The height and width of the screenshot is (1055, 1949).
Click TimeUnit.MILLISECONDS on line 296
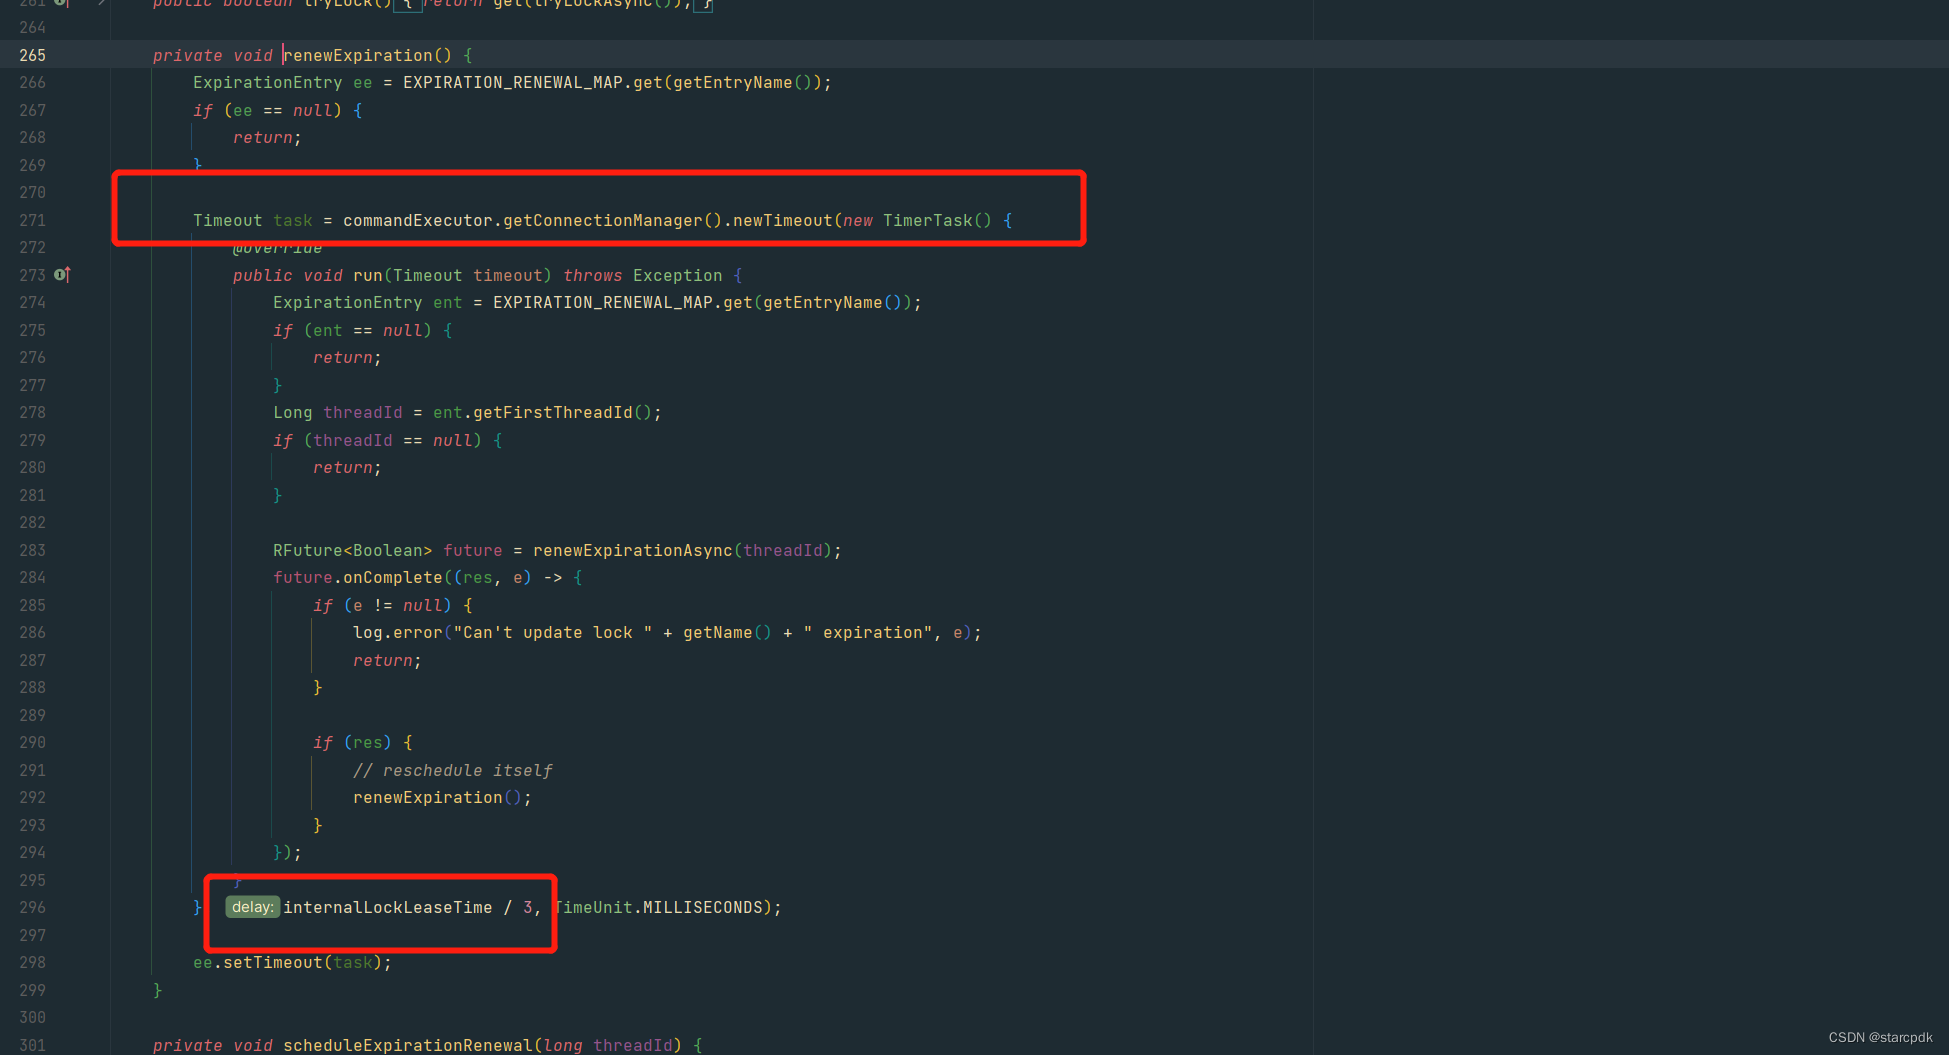coord(658,907)
